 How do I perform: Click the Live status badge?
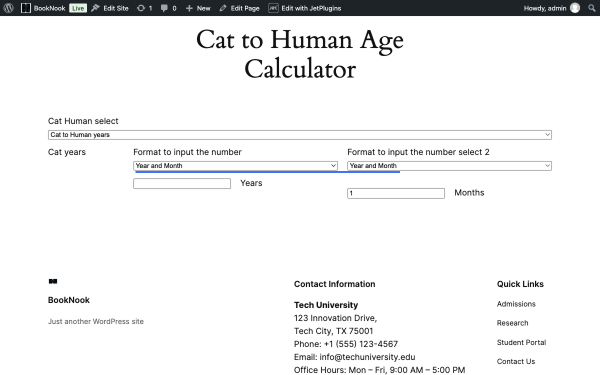point(78,8)
